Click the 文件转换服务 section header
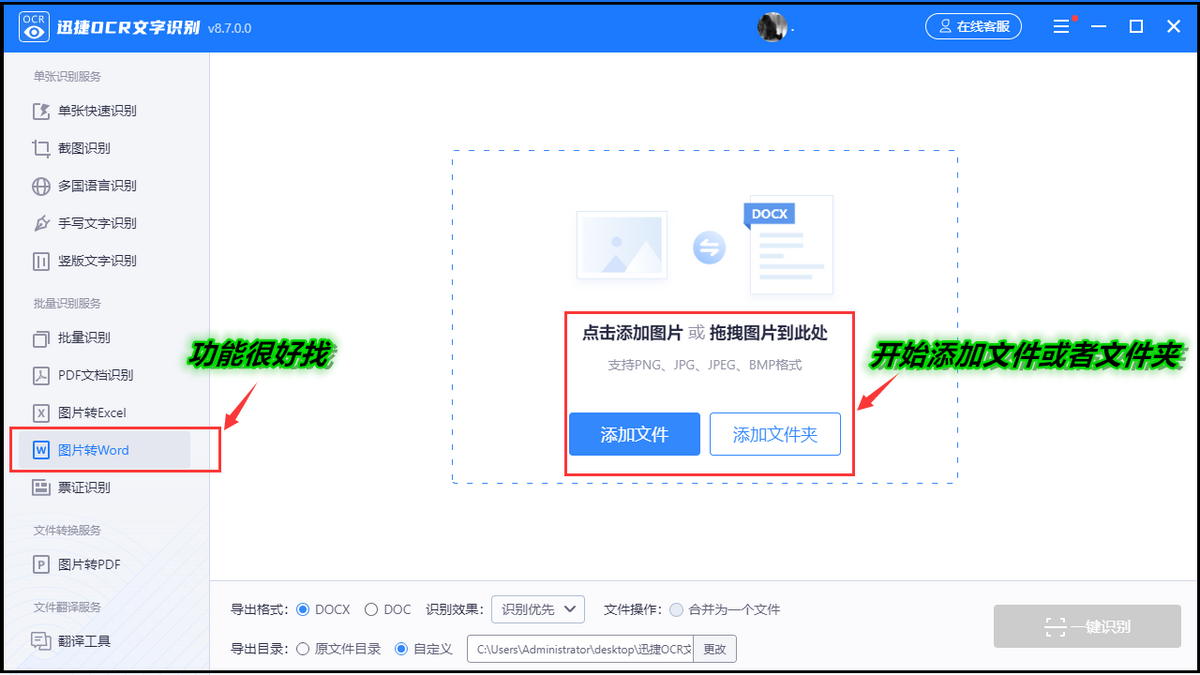Screen dimensions: 1200x675 pos(67,530)
